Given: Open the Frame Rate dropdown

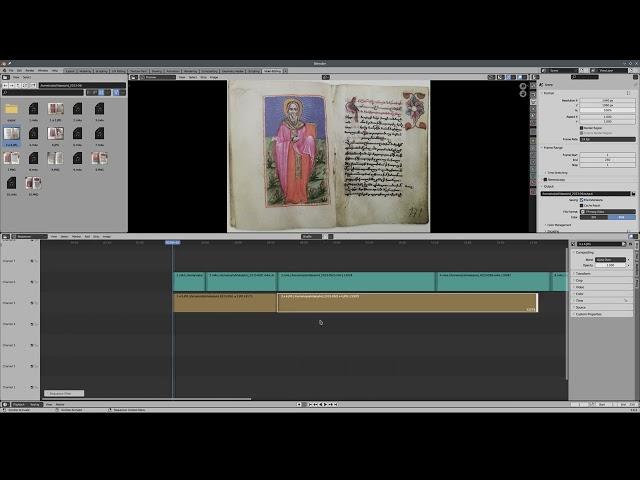Looking at the screenshot, I should click(x=607, y=139).
